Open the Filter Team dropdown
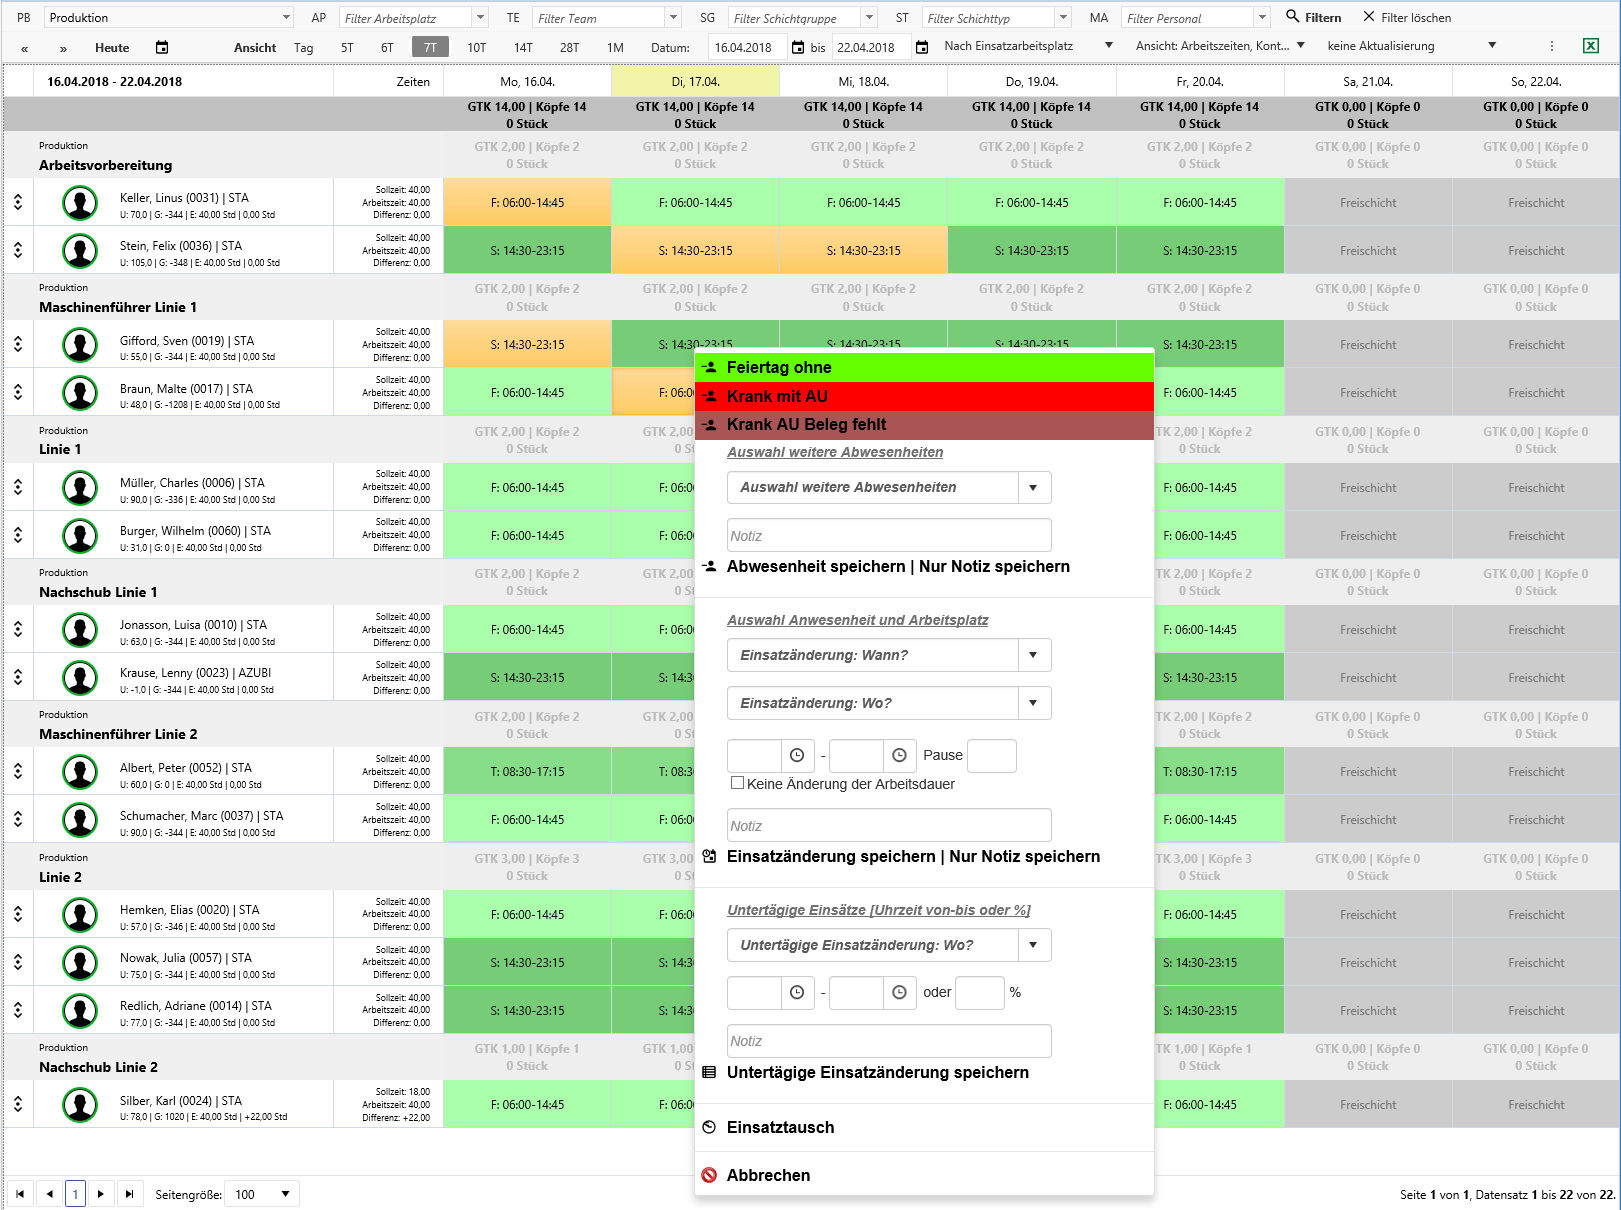The image size is (1621, 1210). click(673, 17)
